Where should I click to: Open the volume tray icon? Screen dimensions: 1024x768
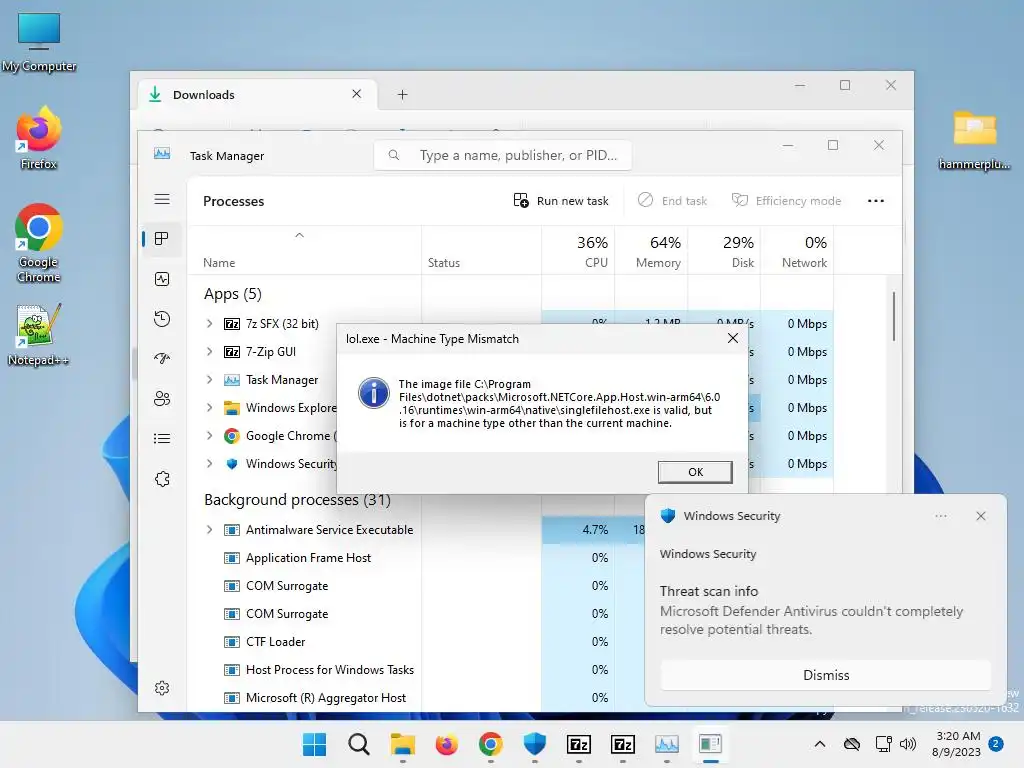pyautogui.click(x=907, y=744)
